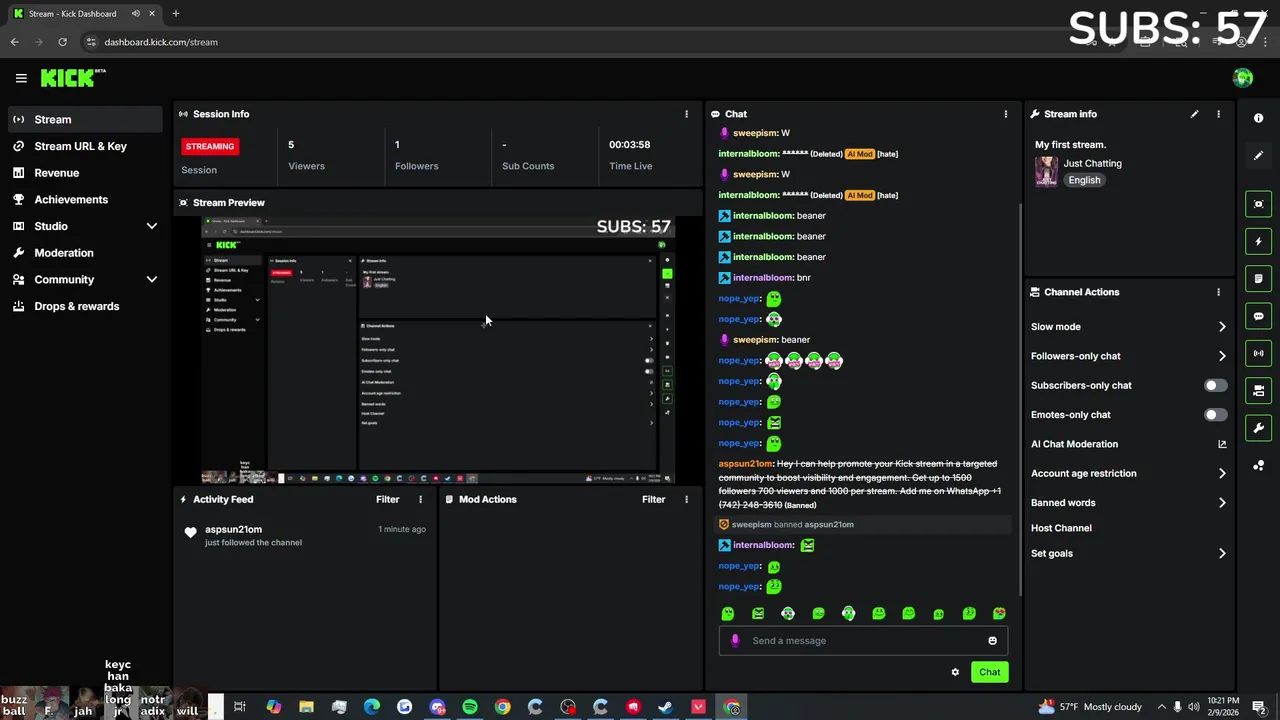1280x720 pixels.
Task: Click the chat panel scrollbar
Action: tap(1020, 400)
